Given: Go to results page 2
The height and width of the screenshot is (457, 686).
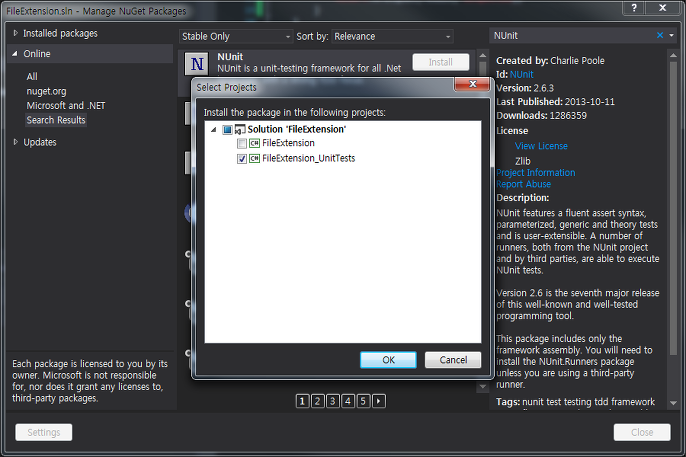Looking at the screenshot, I should coord(318,401).
